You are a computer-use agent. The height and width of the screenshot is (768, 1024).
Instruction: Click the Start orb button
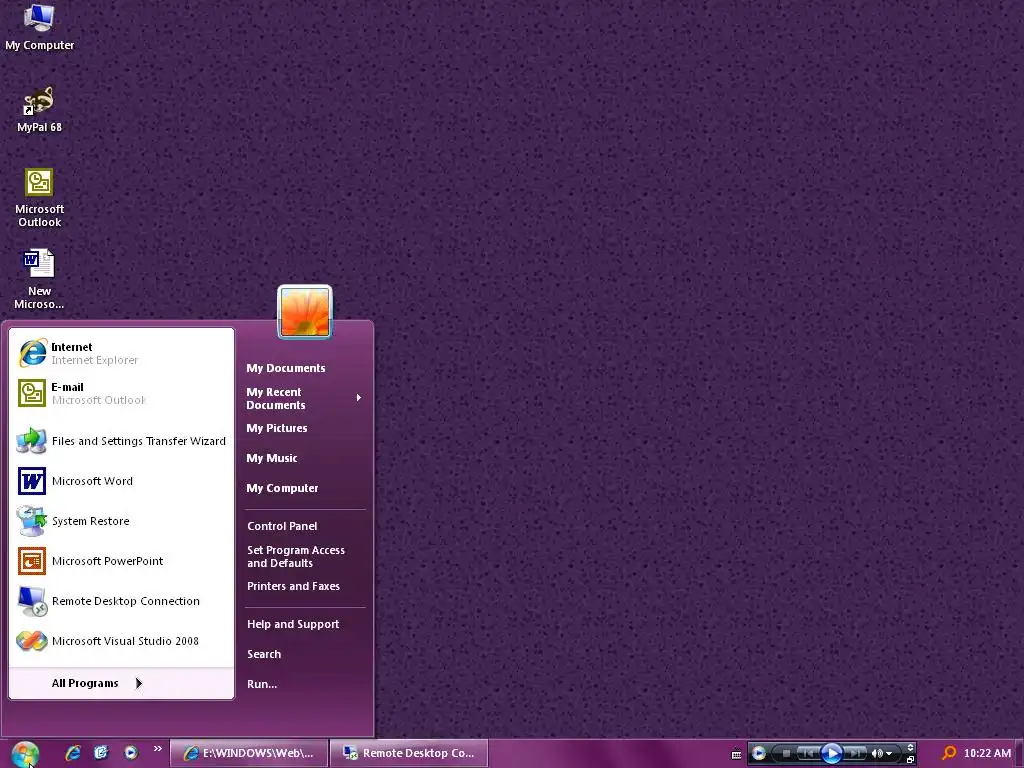(x=25, y=754)
